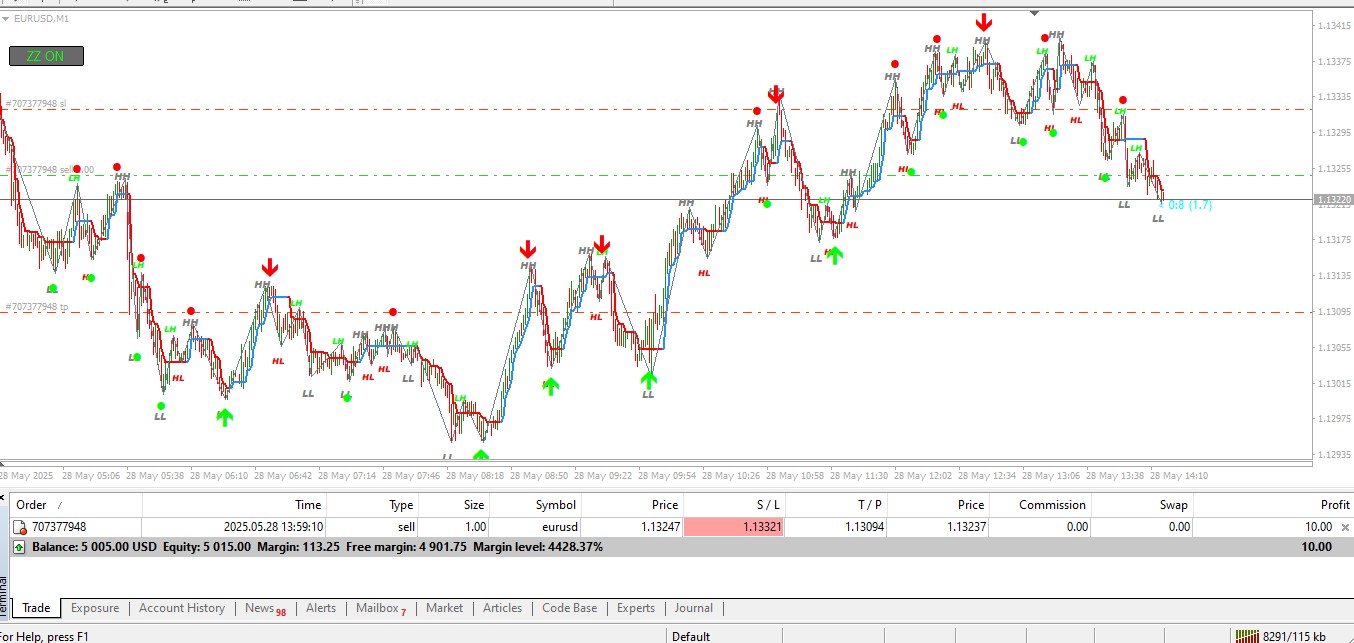Click the Commission column header
Screen dimensions: 1354x643
tap(1040, 505)
